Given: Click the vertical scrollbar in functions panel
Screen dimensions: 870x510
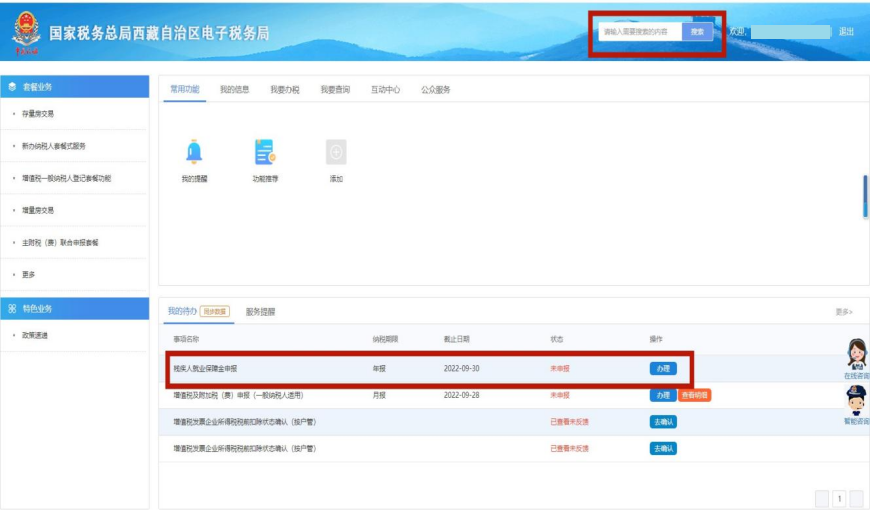Looking at the screenshot, I should point(865,196).
